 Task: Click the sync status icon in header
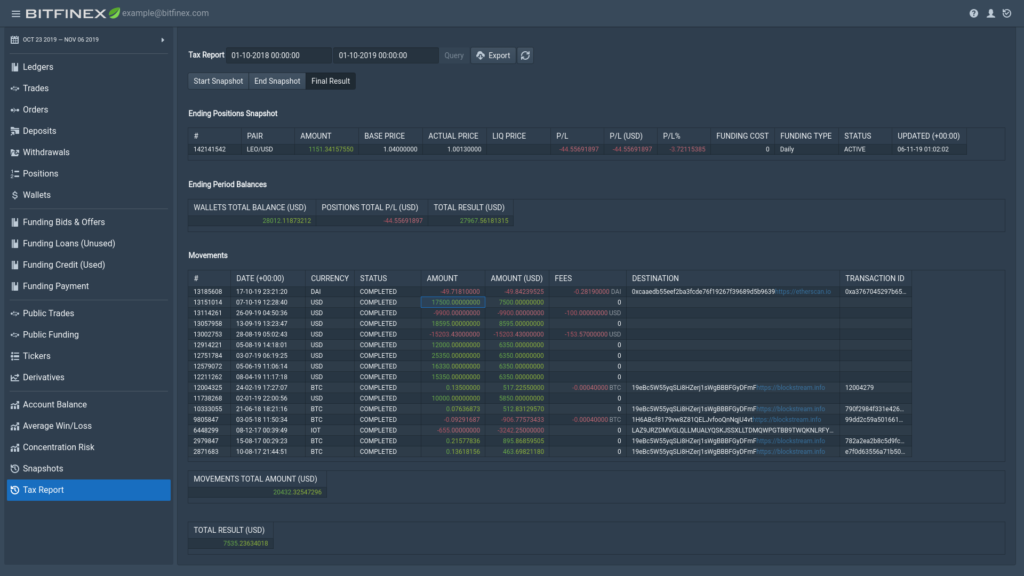point(1008,14)
